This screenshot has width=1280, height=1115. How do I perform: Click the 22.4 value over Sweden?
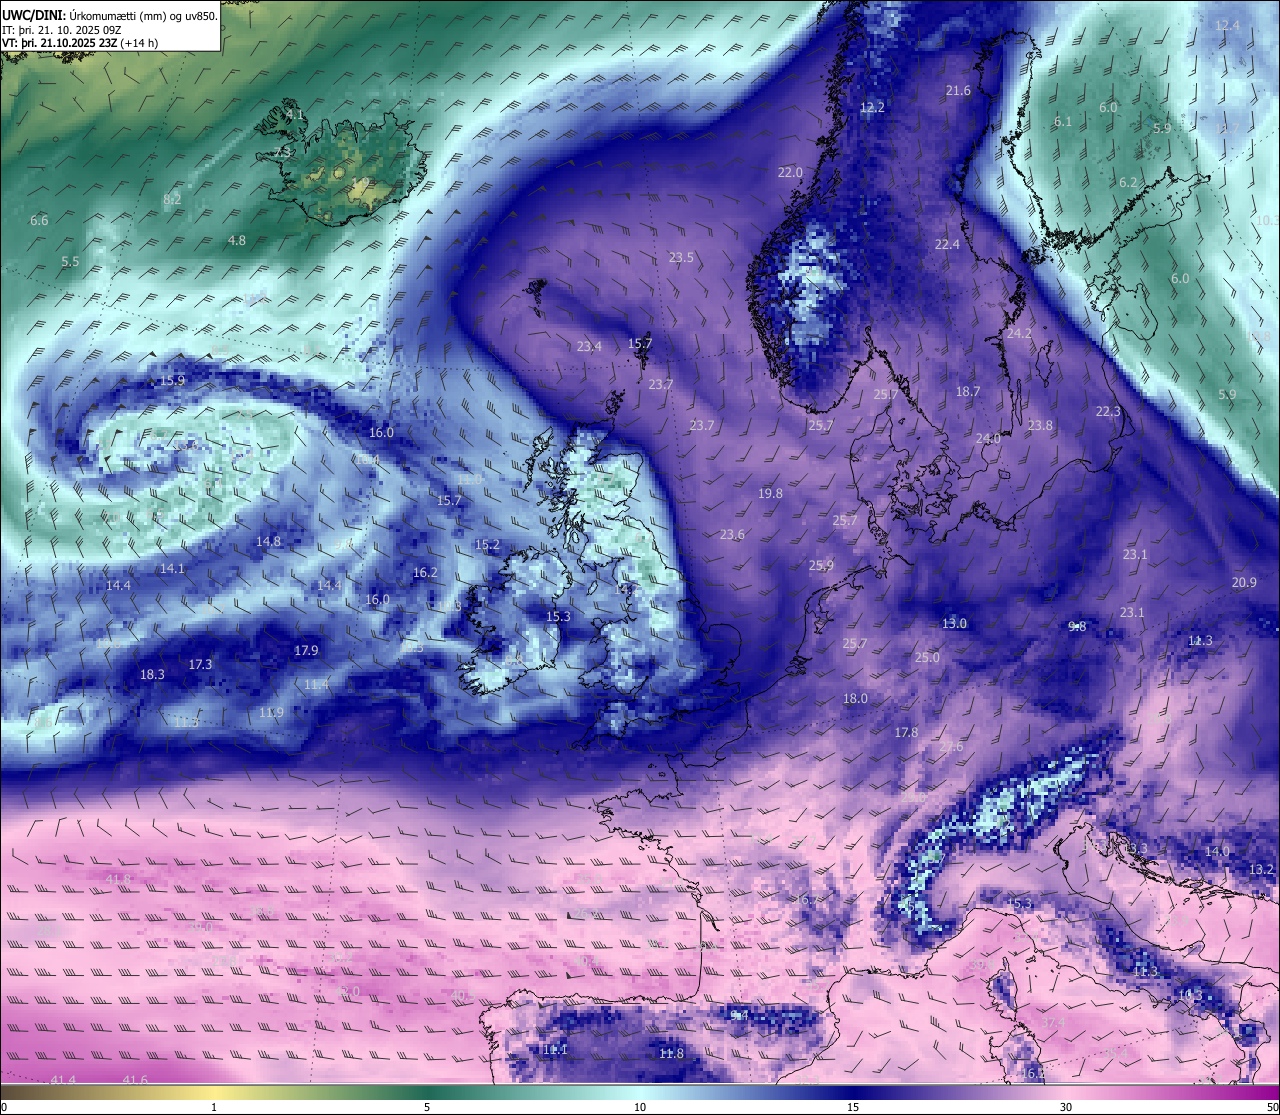[x=947, y=245]
